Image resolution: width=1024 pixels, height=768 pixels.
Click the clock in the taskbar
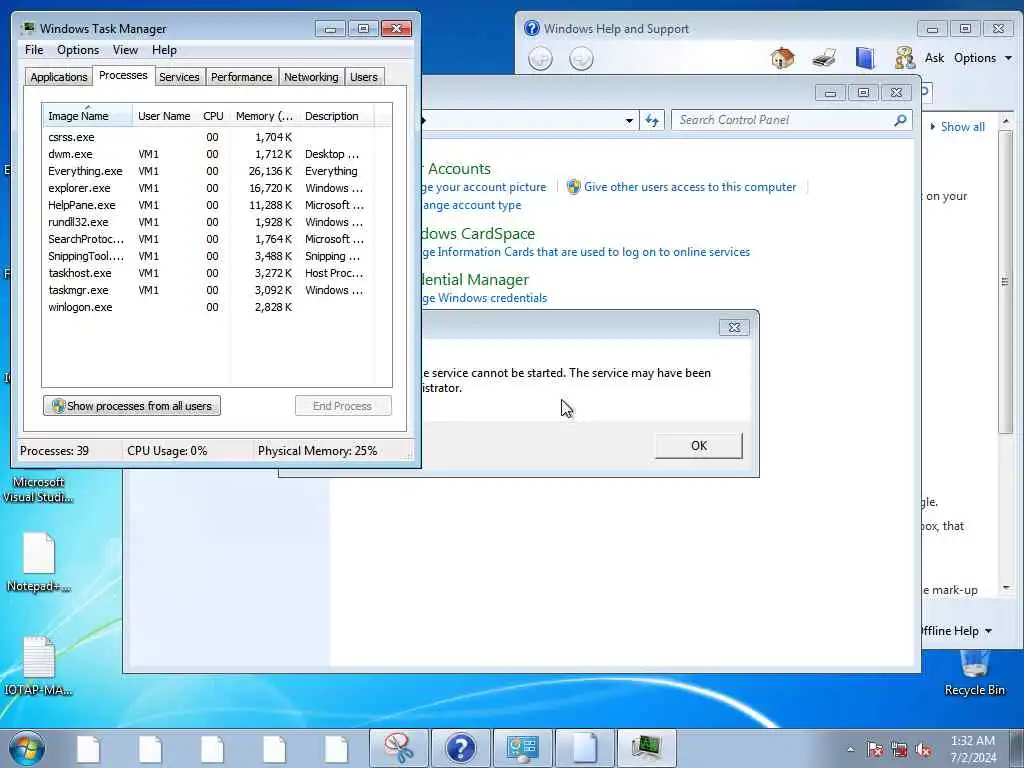(973, 749)
